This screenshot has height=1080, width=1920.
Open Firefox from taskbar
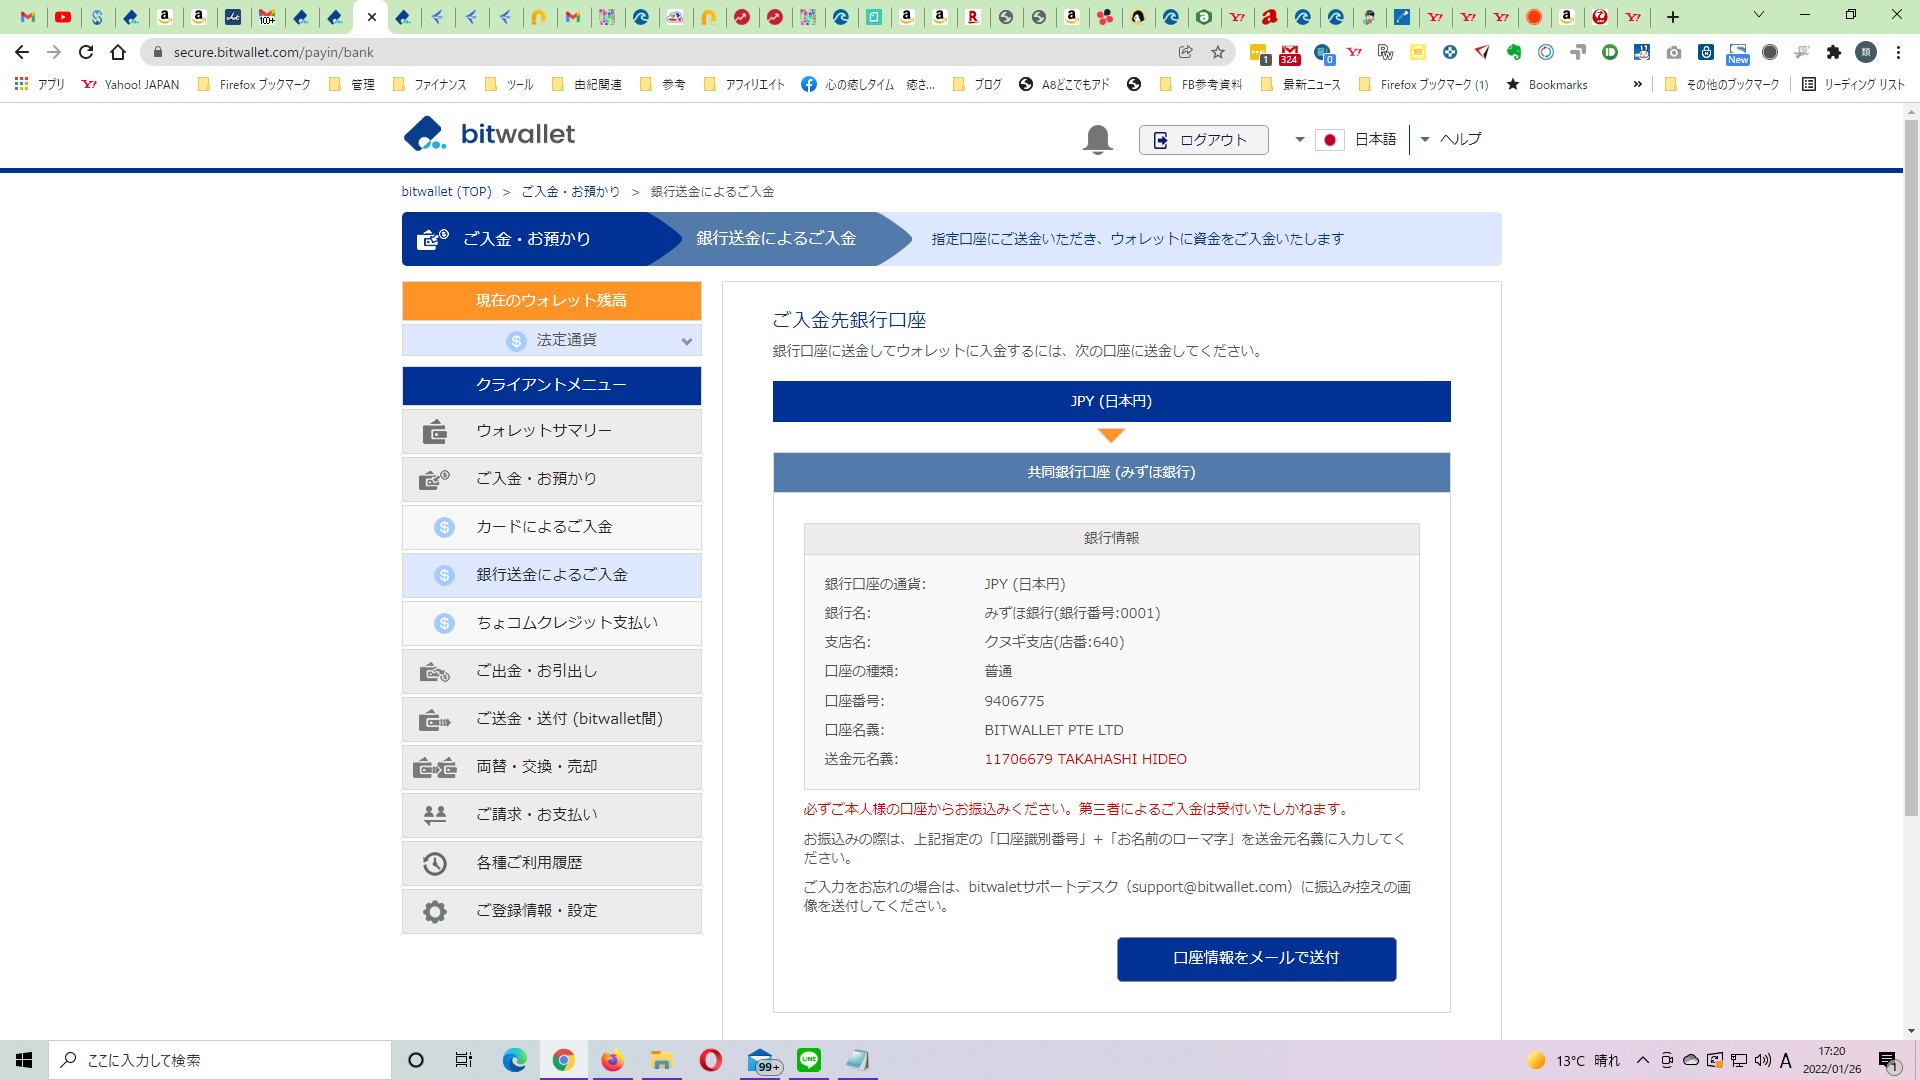612,1060
